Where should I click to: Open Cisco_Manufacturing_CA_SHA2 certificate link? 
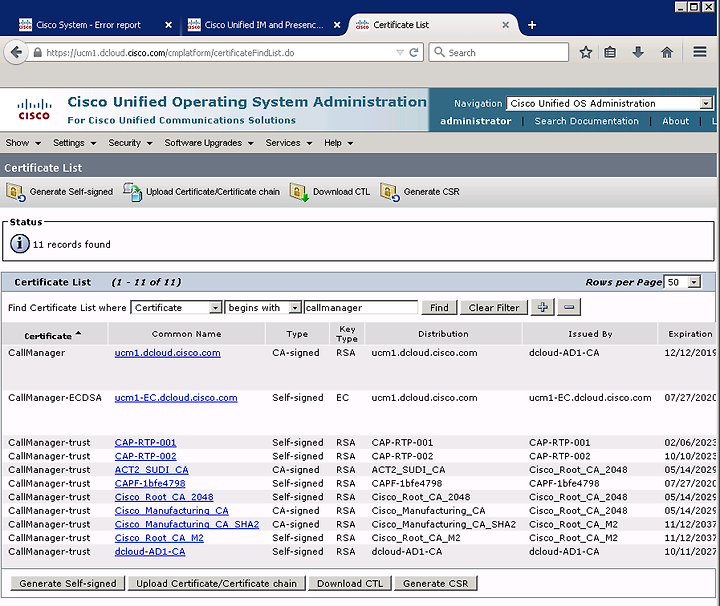187,524
